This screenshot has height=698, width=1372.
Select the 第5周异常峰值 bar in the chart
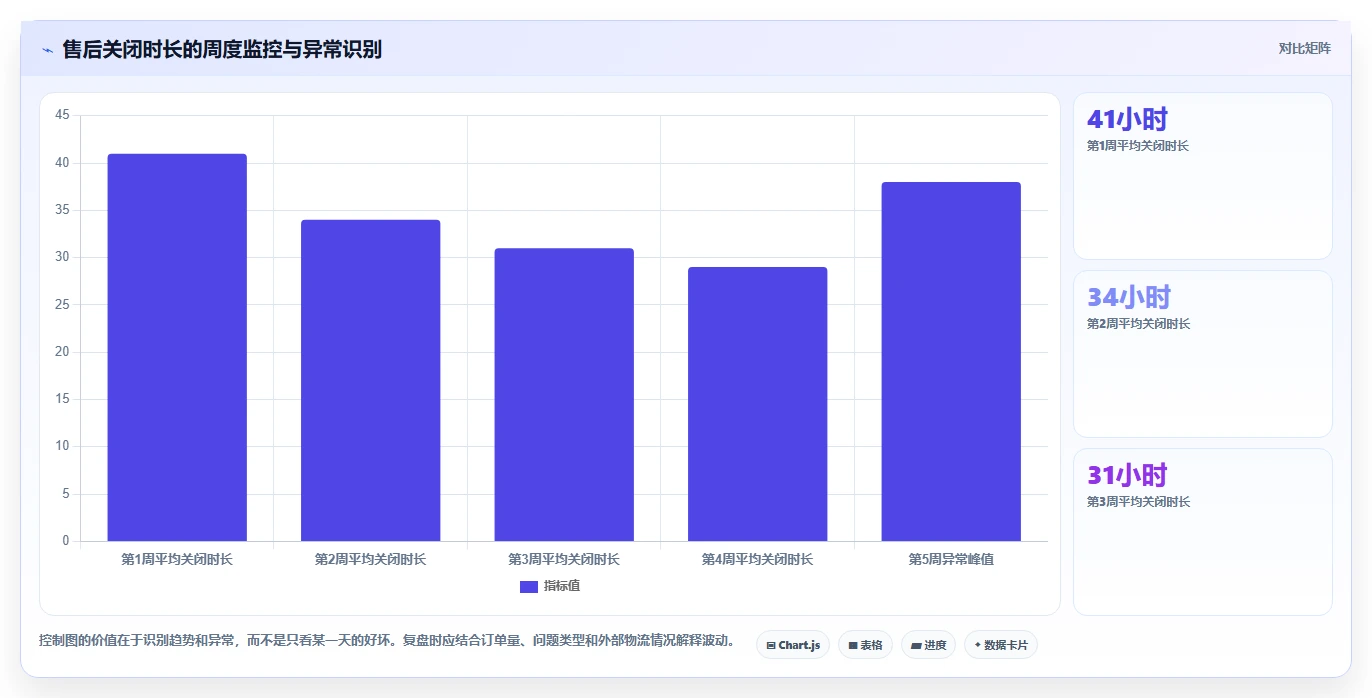tap(951, 362)
